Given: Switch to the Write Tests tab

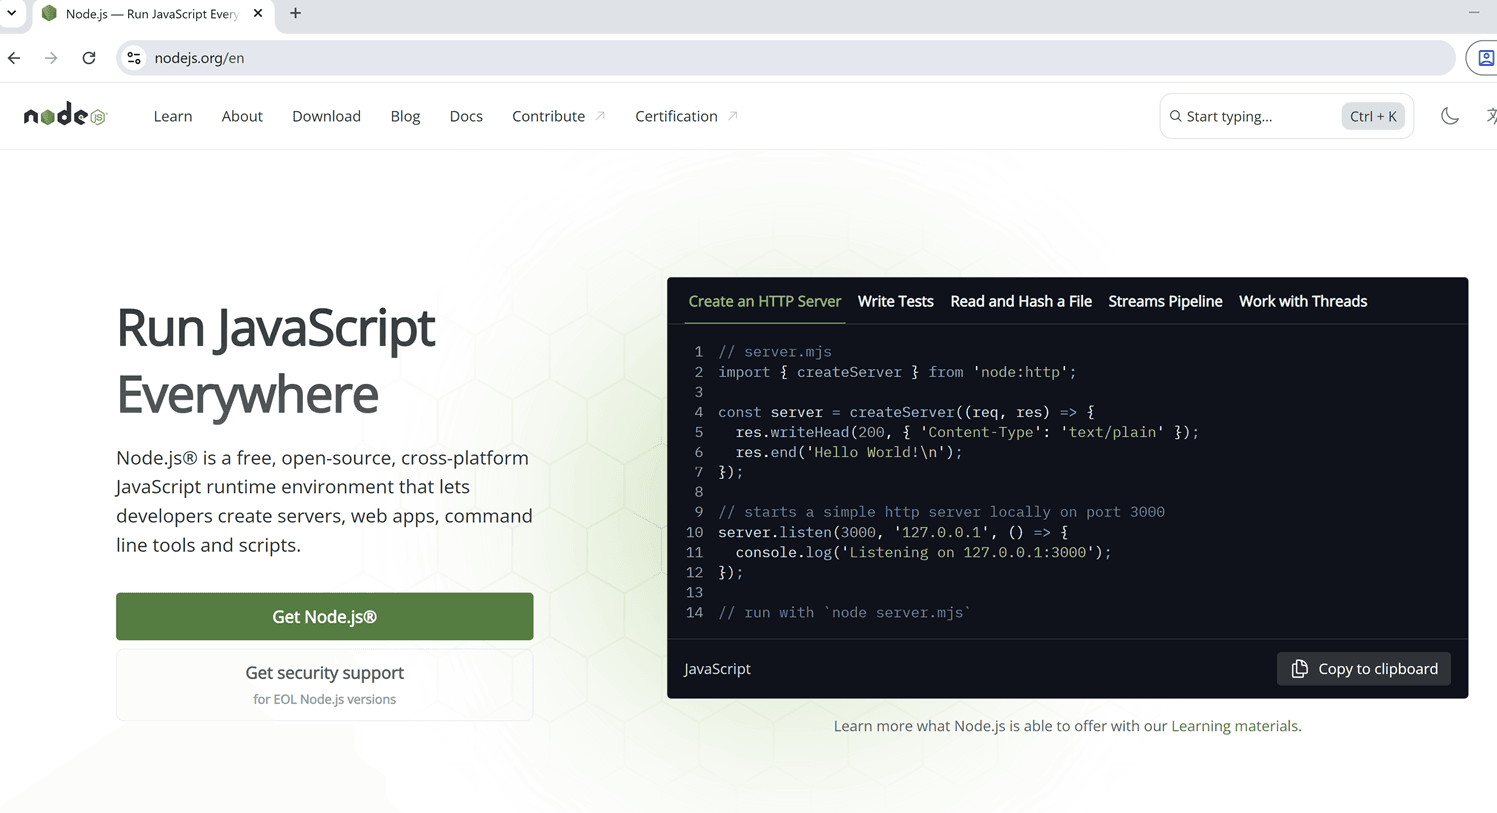Looking at the screenshot, I should (895, 301).
